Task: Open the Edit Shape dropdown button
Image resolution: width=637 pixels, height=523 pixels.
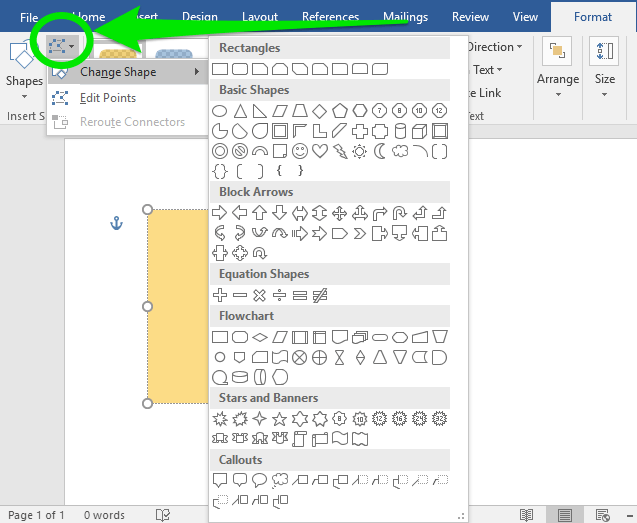Action: pyautogui.click(x=62, y=46)
